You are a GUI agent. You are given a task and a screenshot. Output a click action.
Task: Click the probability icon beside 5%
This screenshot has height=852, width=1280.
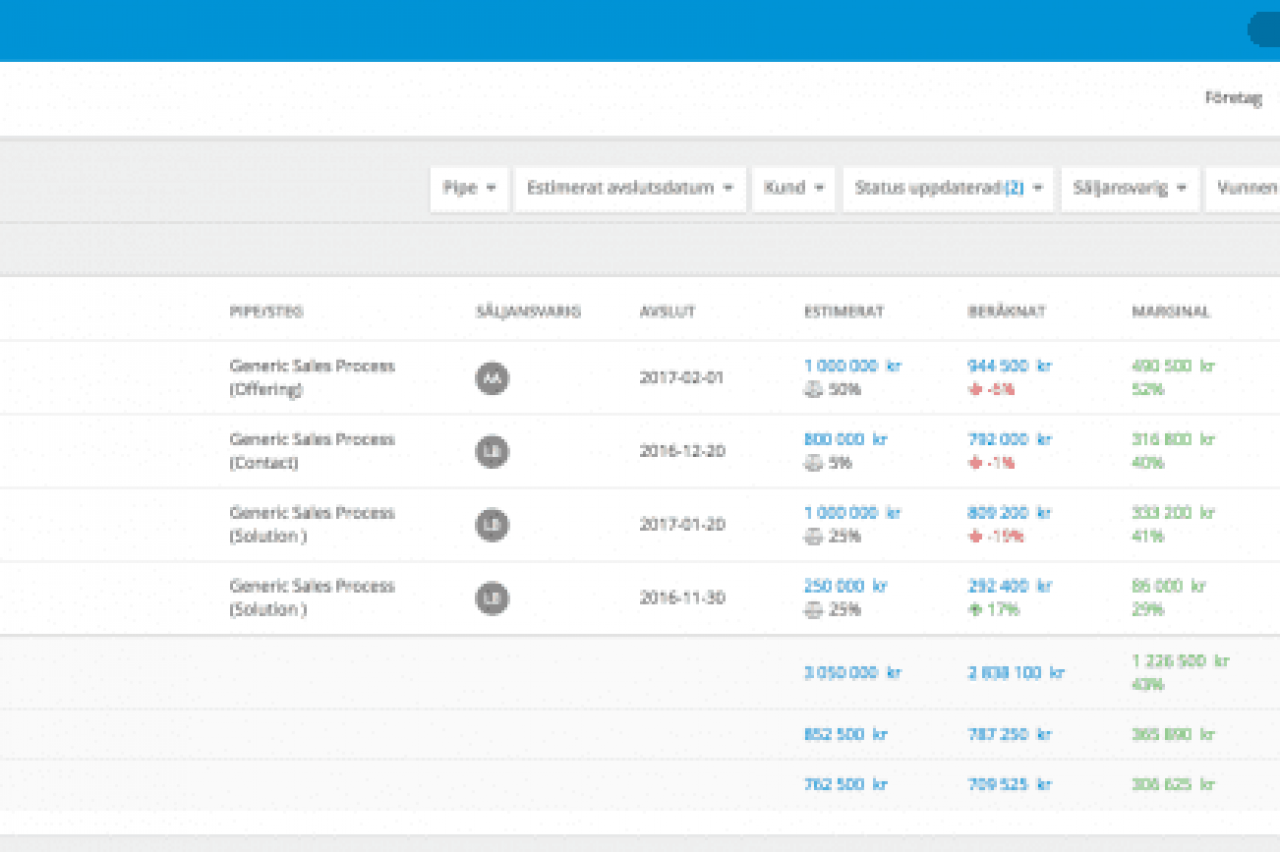click(x=814, y=463)
